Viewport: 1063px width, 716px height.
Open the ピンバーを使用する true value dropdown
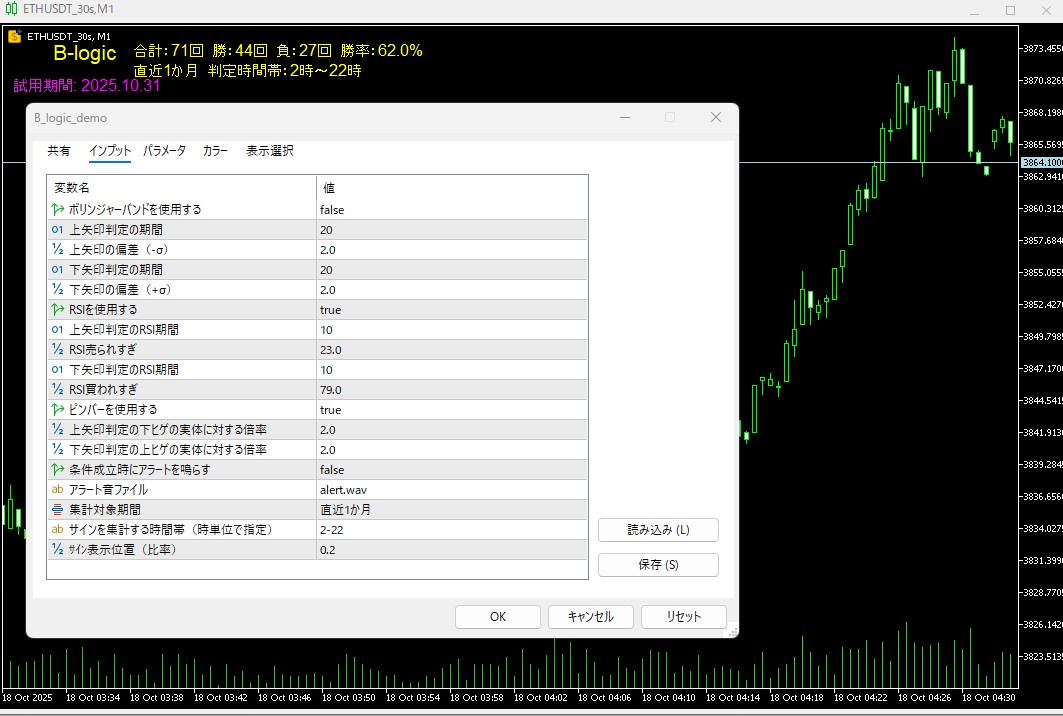pos(450,410)
